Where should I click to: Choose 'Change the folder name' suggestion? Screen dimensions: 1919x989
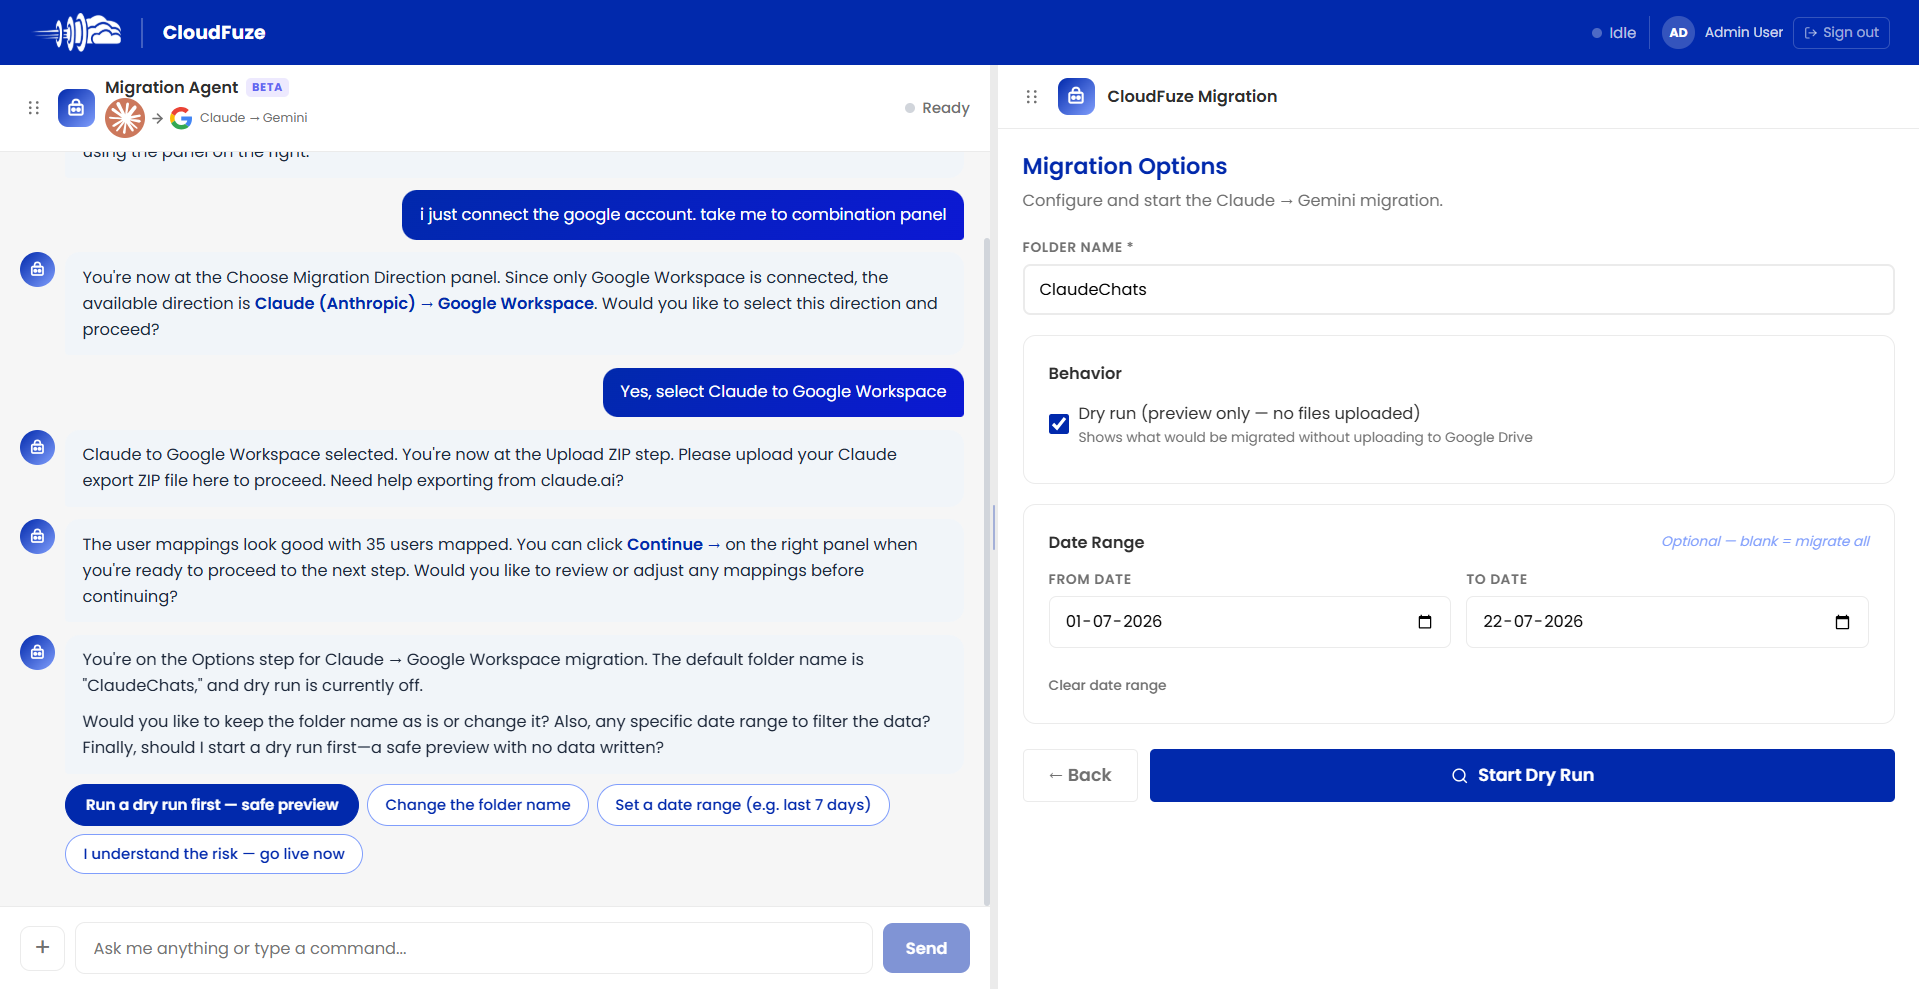click(478, 805)
